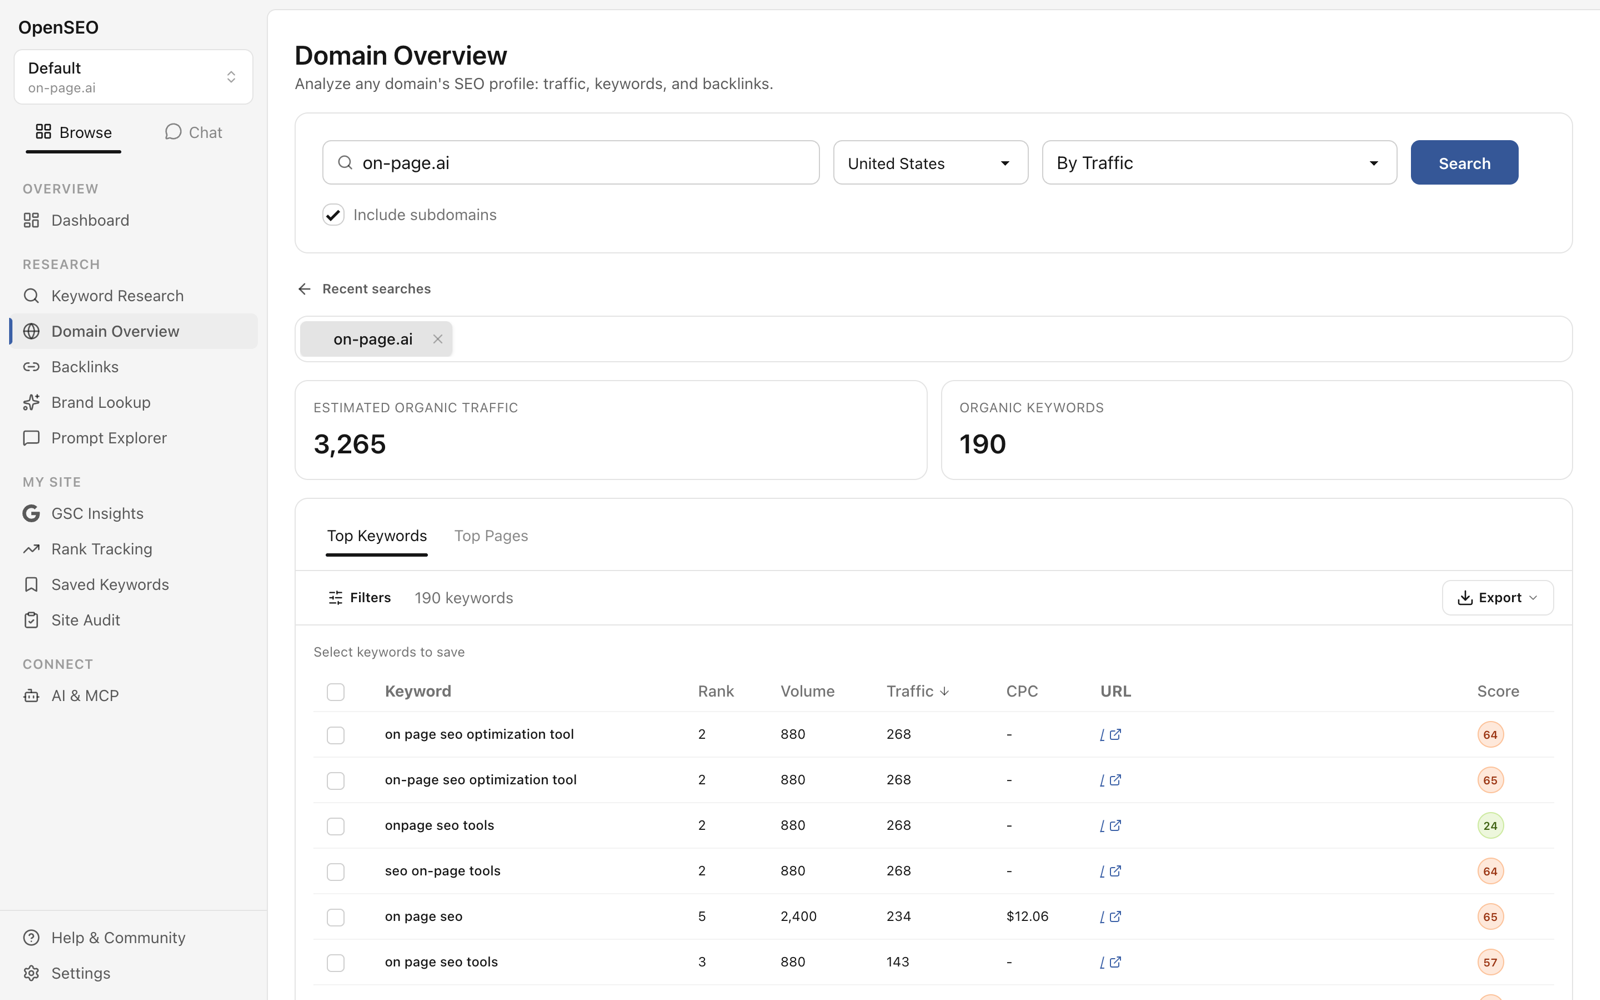Click the back arrow beside Recent searches
This screenshot has width=1600, height=1000.
click(304, 289)
